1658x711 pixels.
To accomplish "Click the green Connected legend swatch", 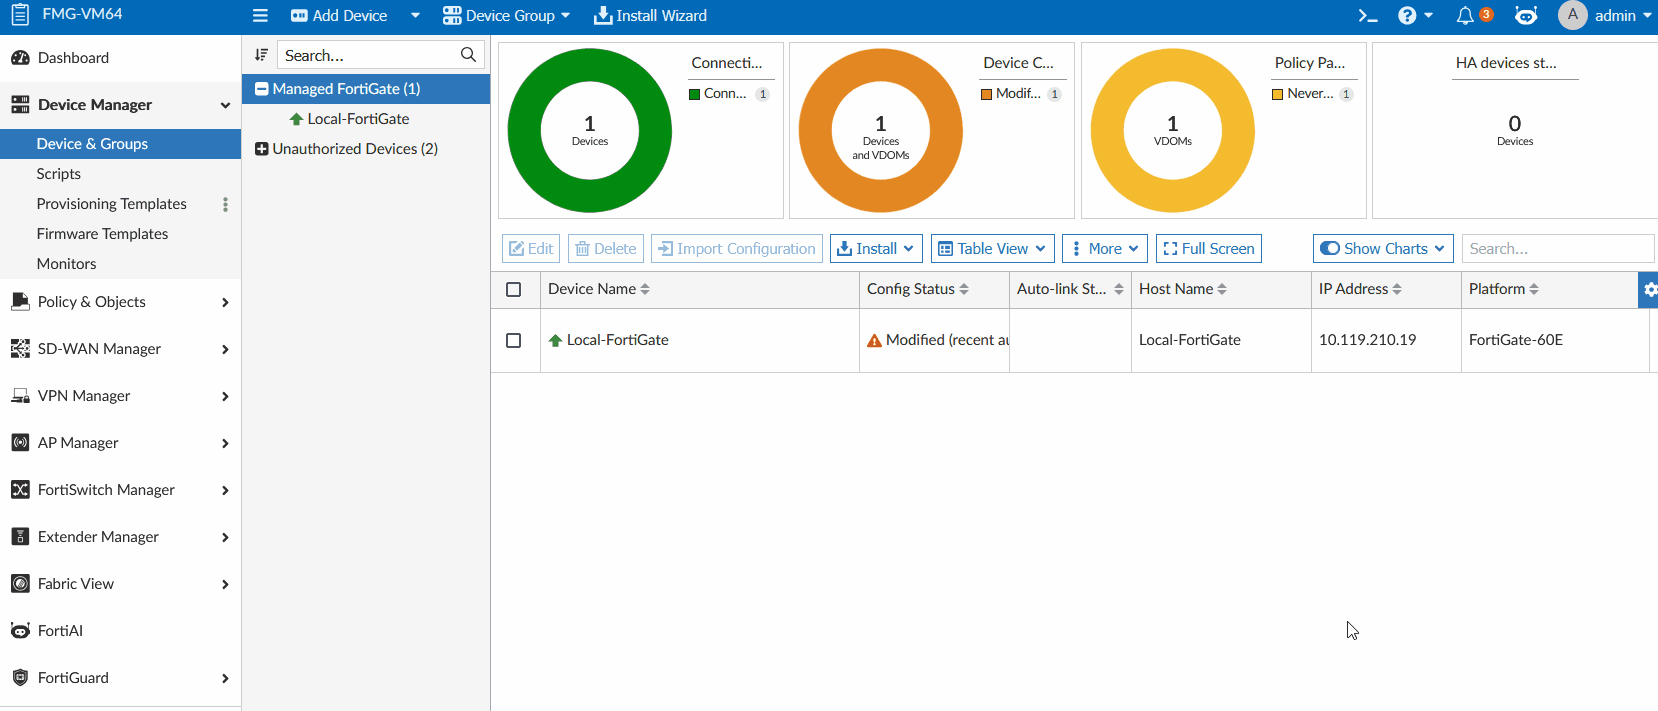I will tap(694, 94).
